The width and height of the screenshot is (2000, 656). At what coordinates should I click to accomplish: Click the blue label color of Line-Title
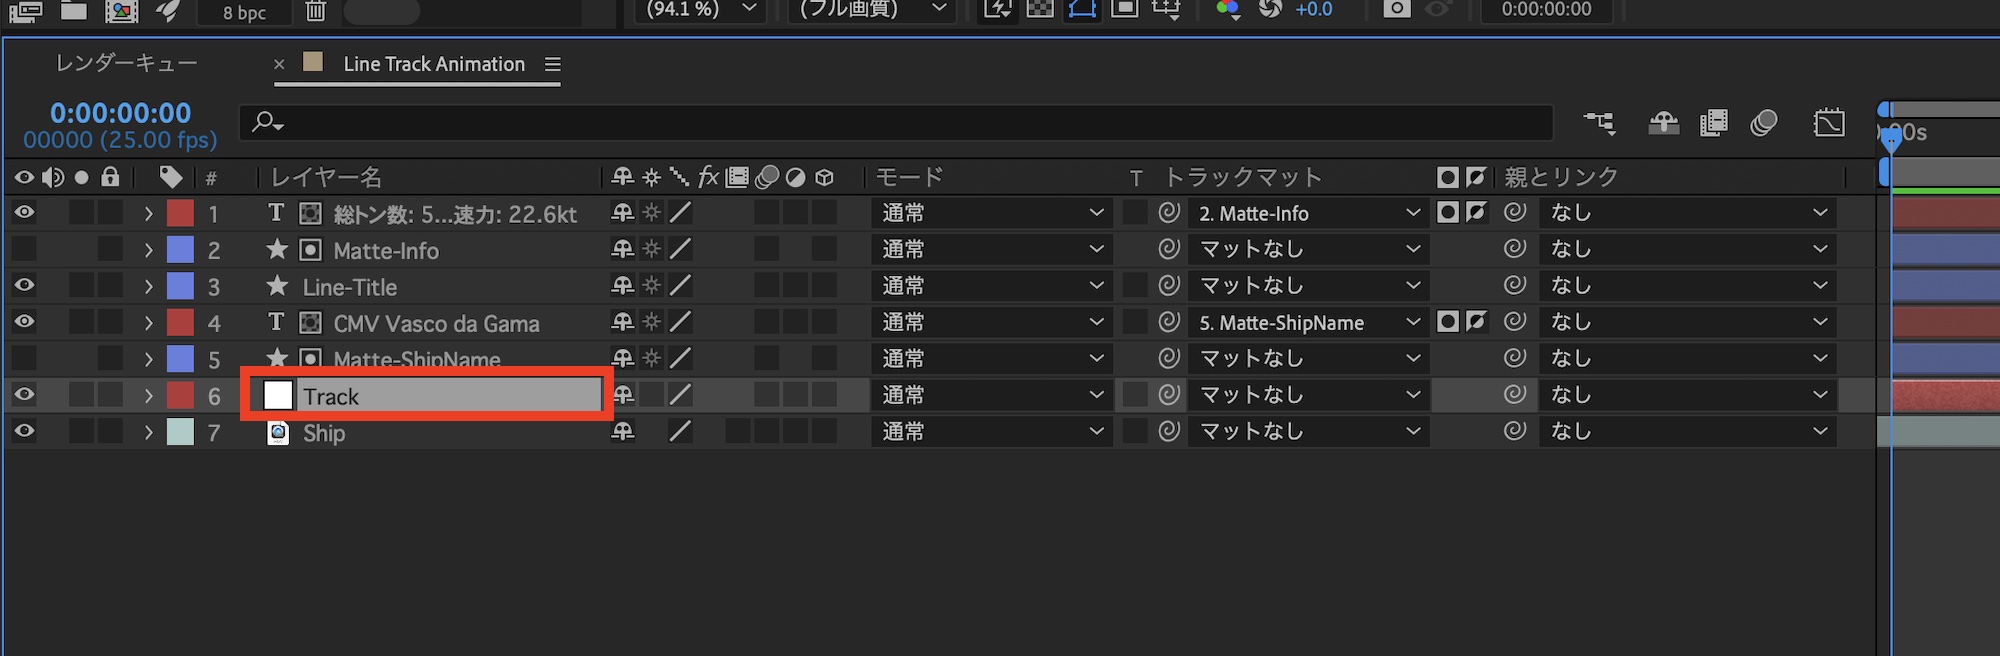coord(180,286)
